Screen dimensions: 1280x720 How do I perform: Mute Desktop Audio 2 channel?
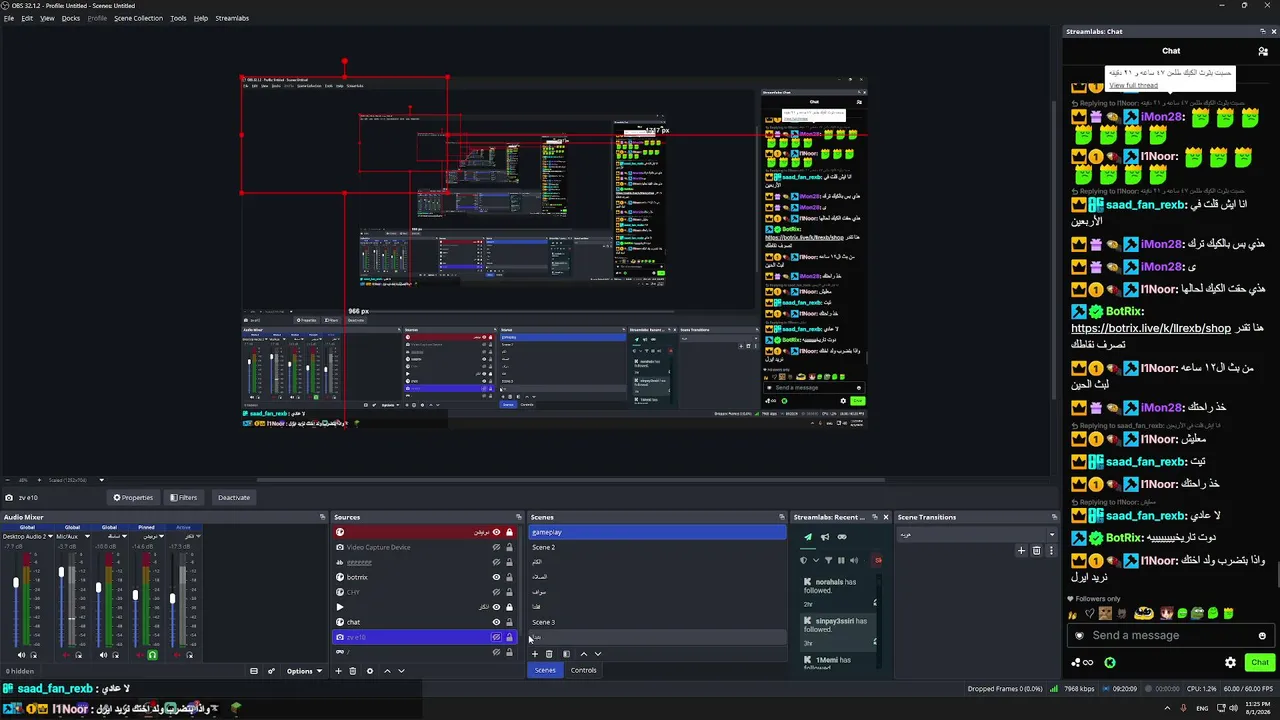tap(21, 655)
